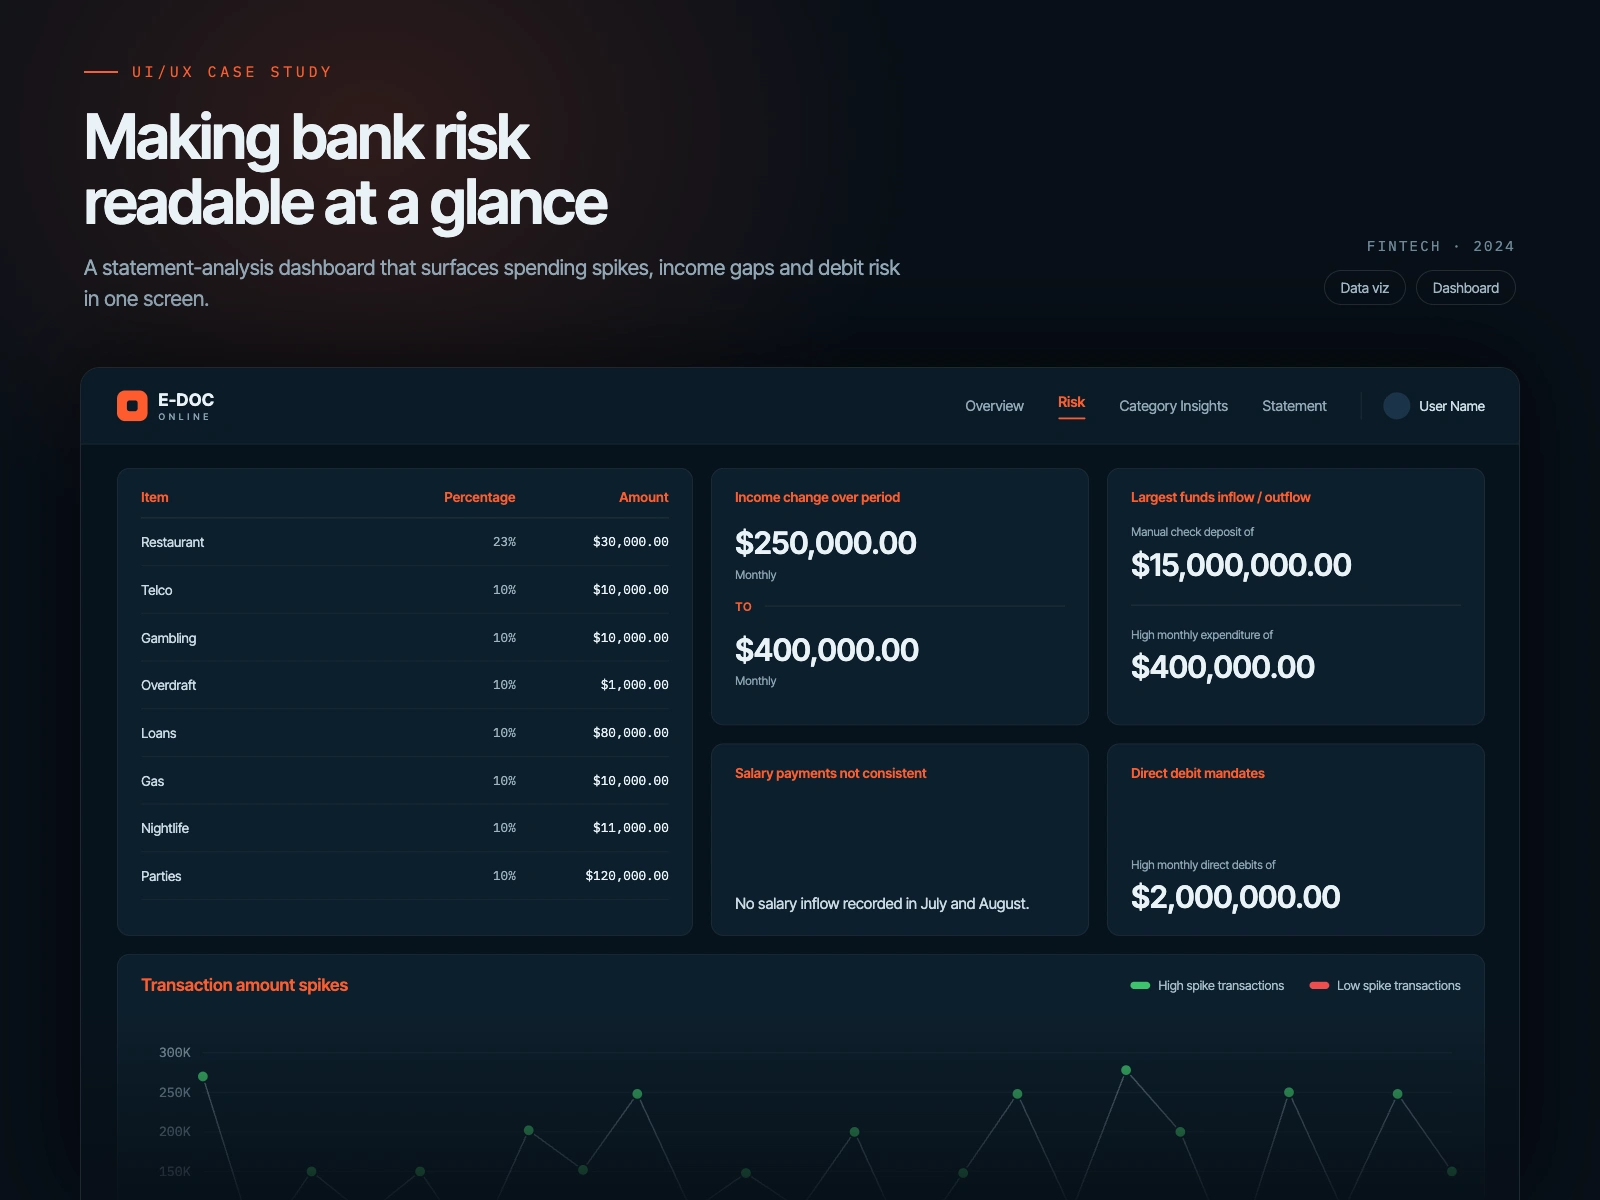Click the TO separator label

pos(743,607)
